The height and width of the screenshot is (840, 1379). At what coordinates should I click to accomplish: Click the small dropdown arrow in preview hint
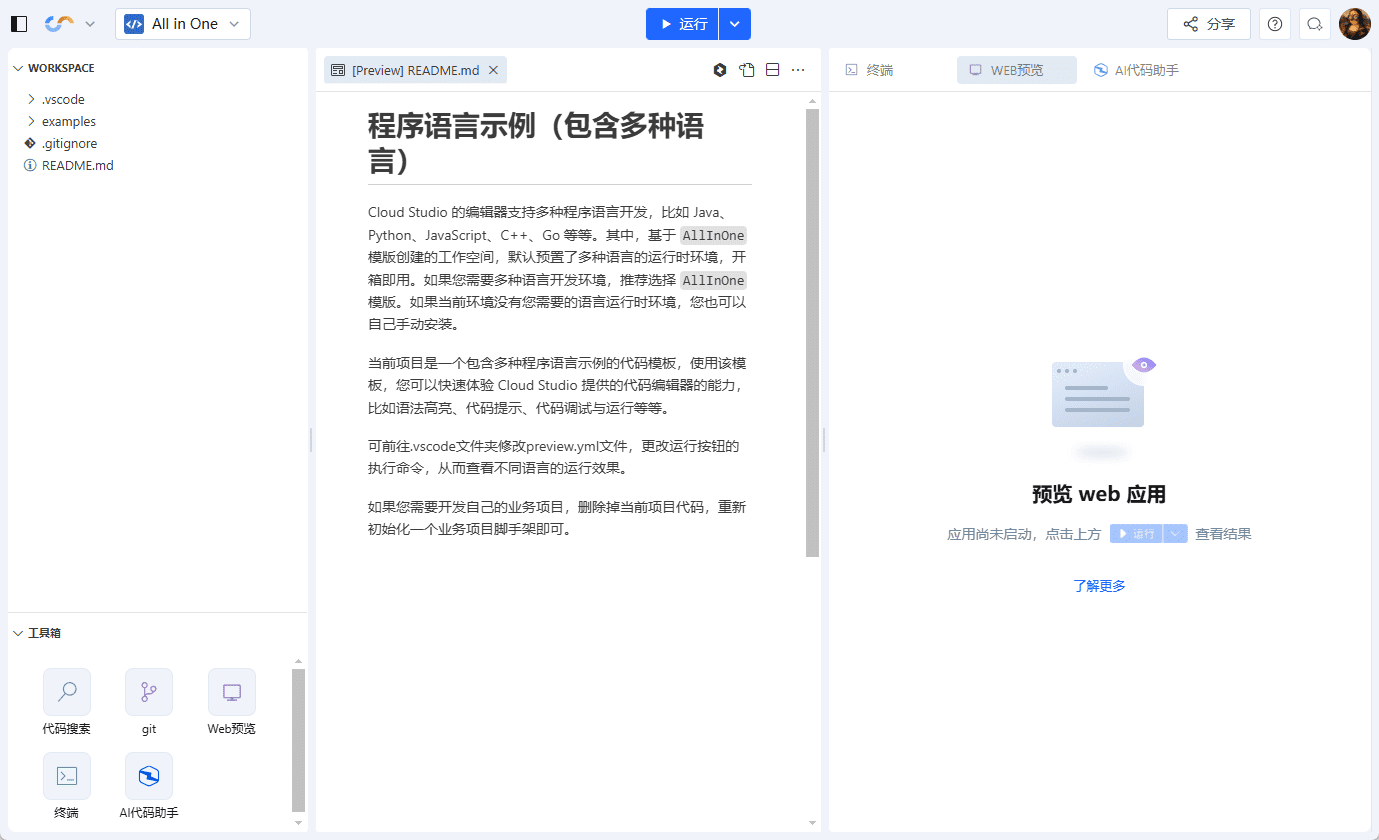pos(1176,534)
